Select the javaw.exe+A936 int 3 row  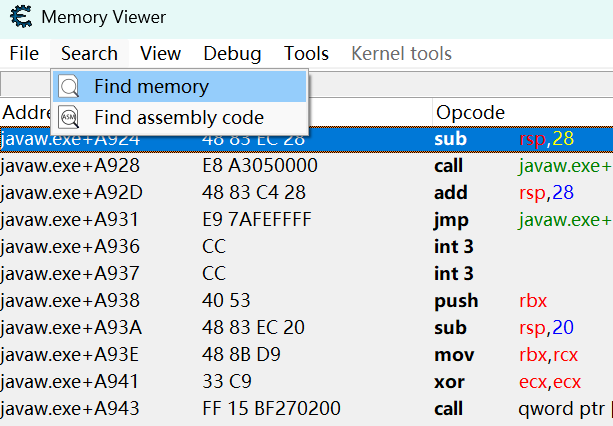pyautogui.click(x=300, y=247)
